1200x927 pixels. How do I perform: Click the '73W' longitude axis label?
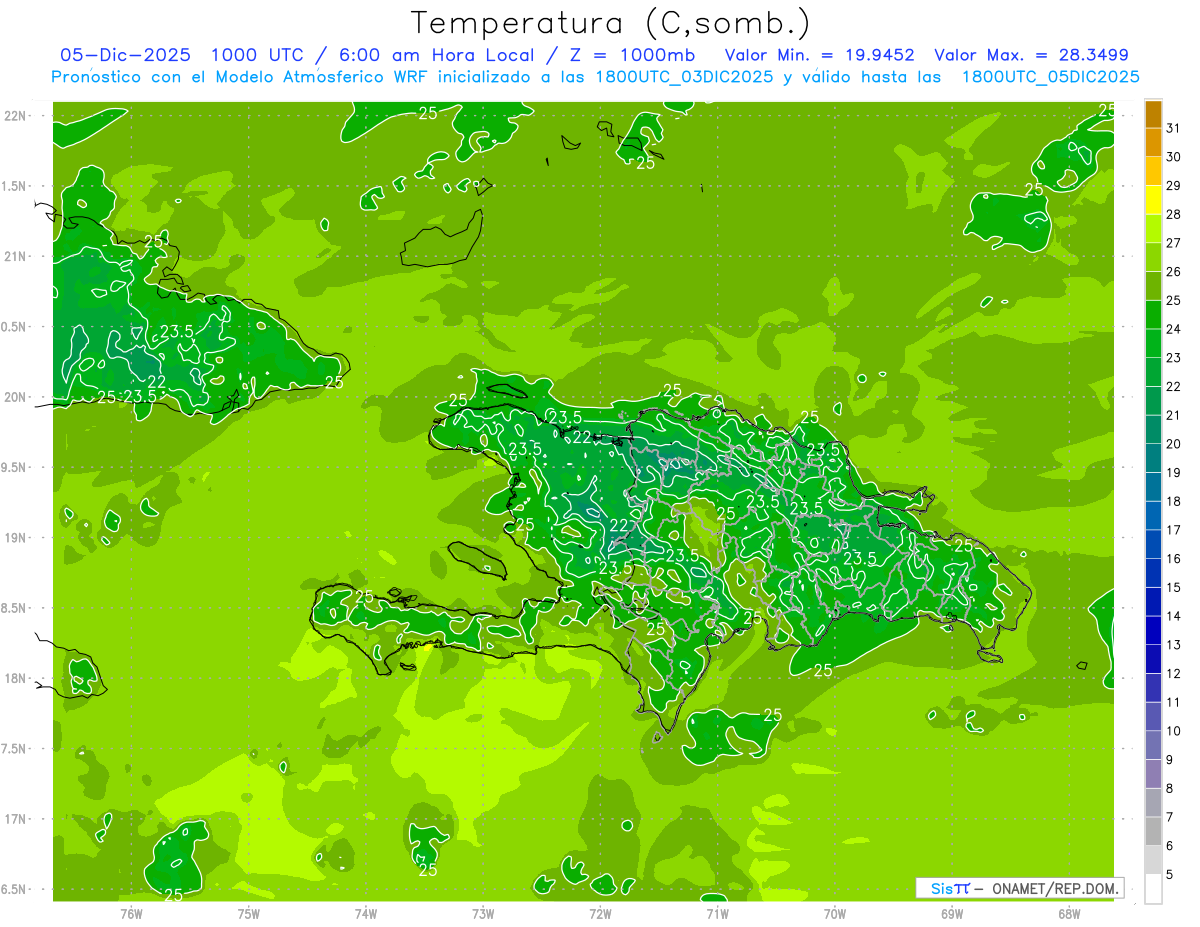[x=483, y=914]
